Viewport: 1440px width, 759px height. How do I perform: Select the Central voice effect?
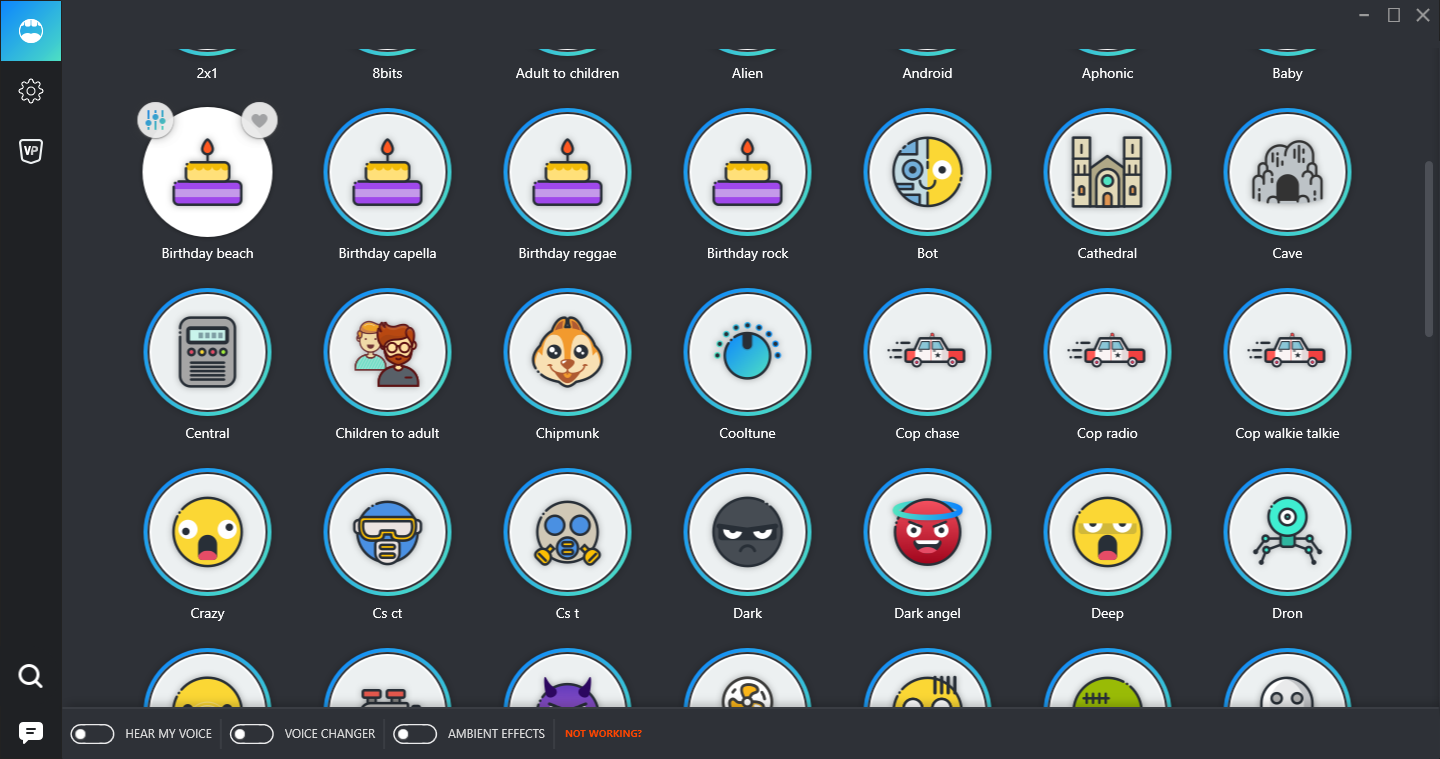(x=207, y=352)
